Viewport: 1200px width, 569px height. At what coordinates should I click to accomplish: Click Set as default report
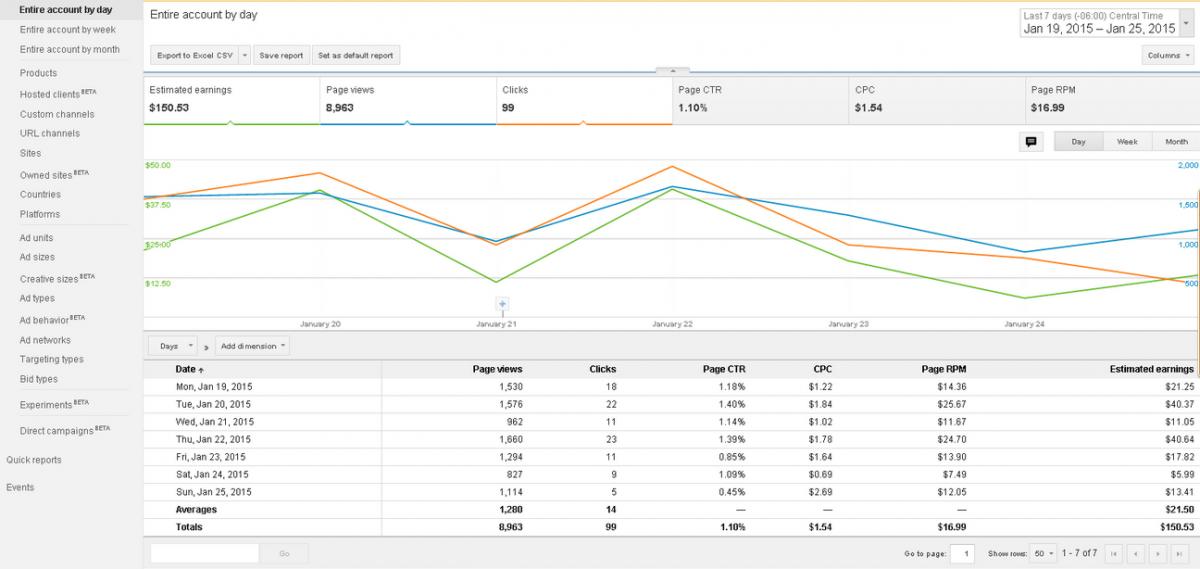pyautogui.click(x=356, y=56)
